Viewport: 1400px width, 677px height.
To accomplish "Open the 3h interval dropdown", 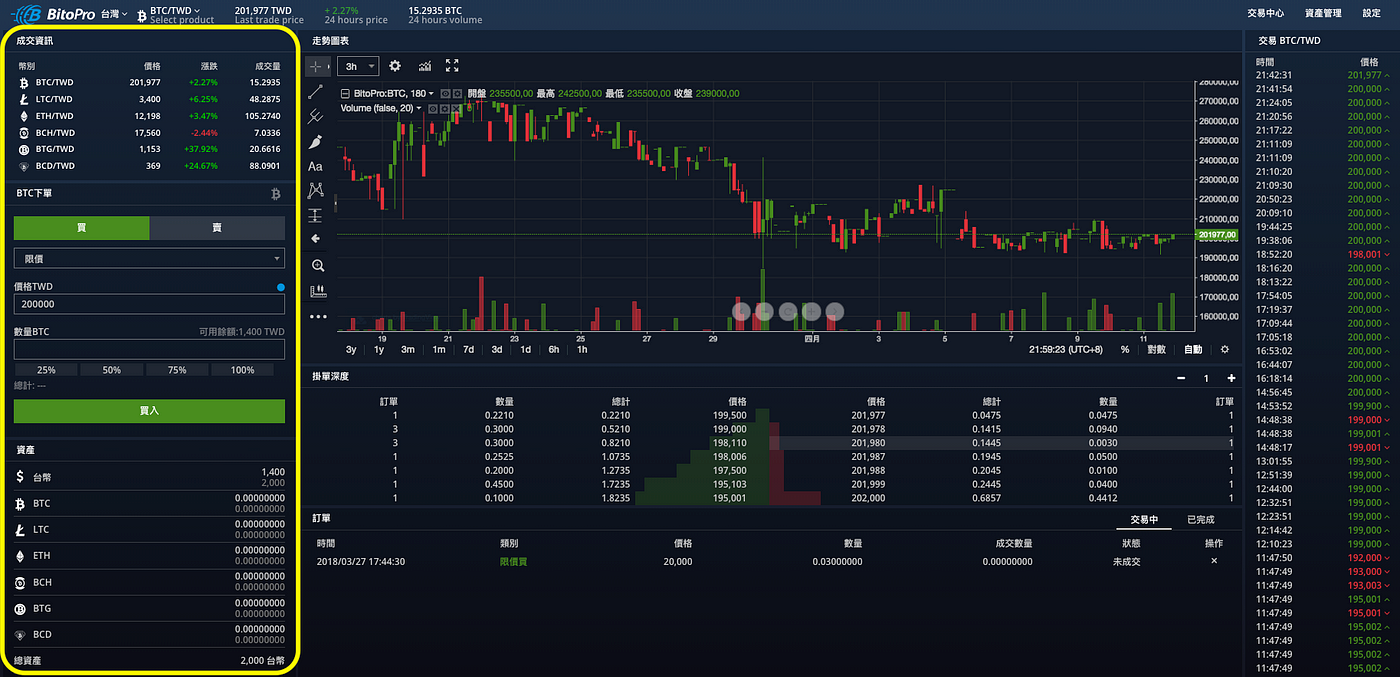I will tap(358, 66).
